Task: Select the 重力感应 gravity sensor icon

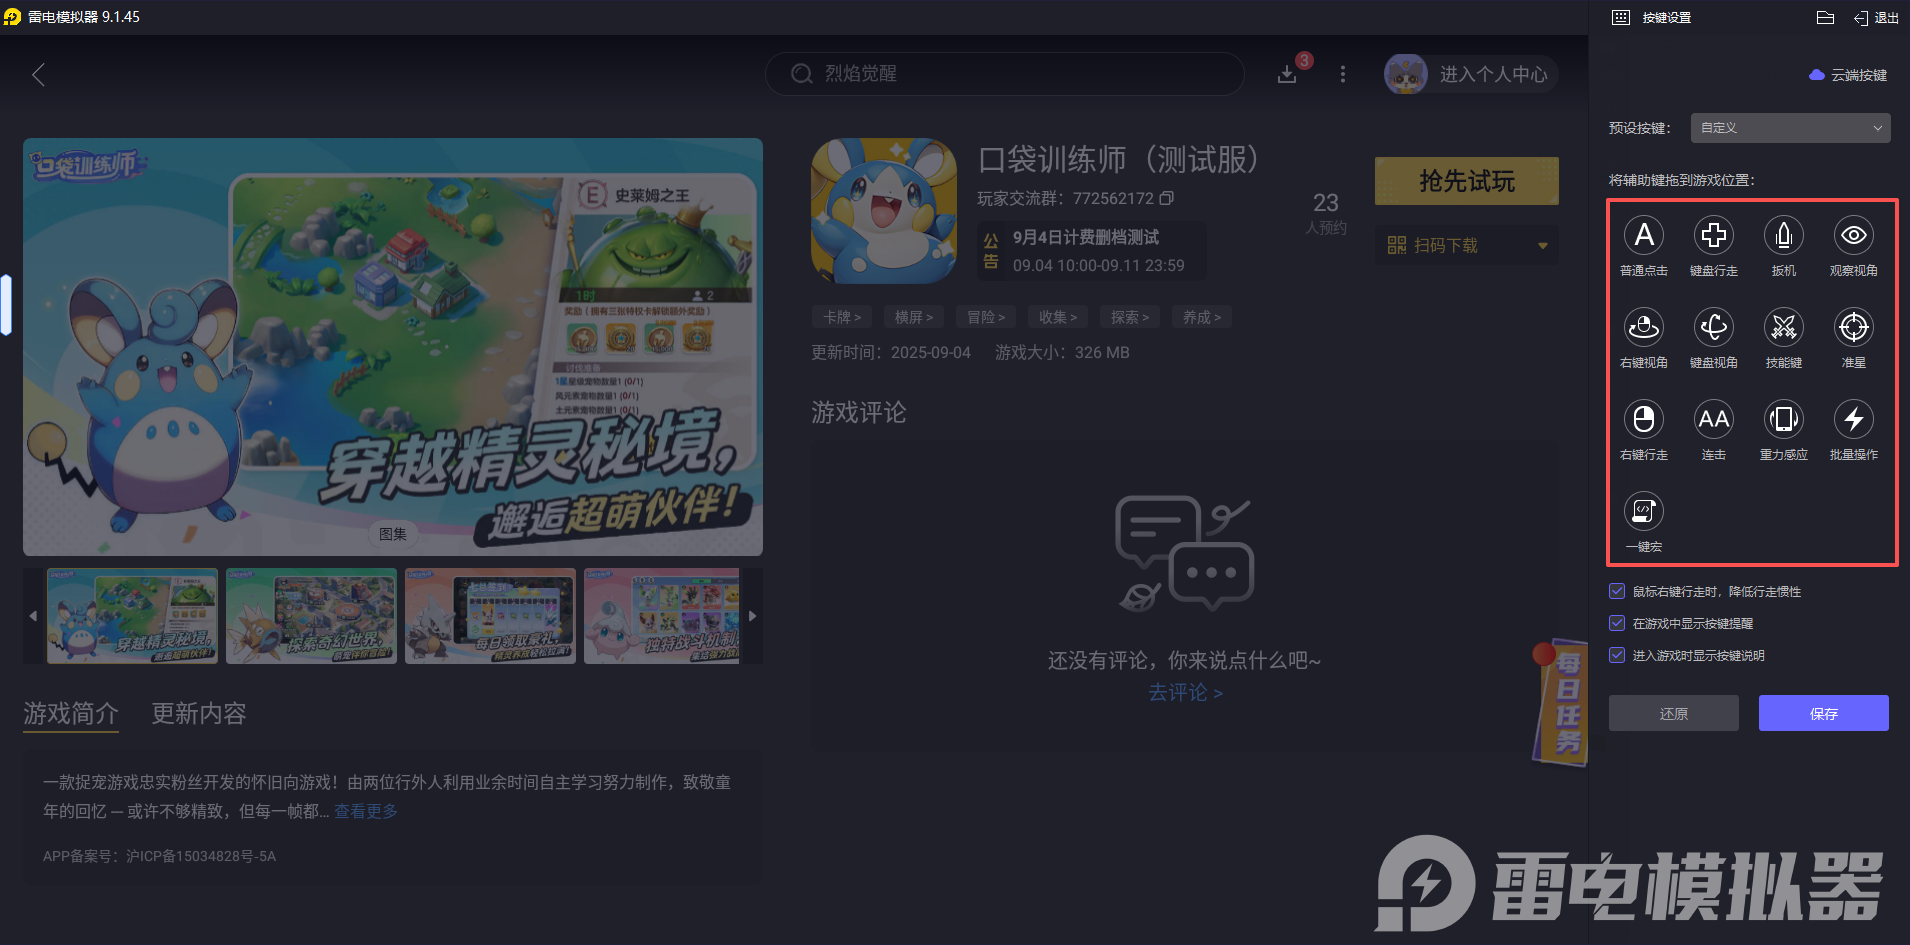Action: [x=1783, y=420]
